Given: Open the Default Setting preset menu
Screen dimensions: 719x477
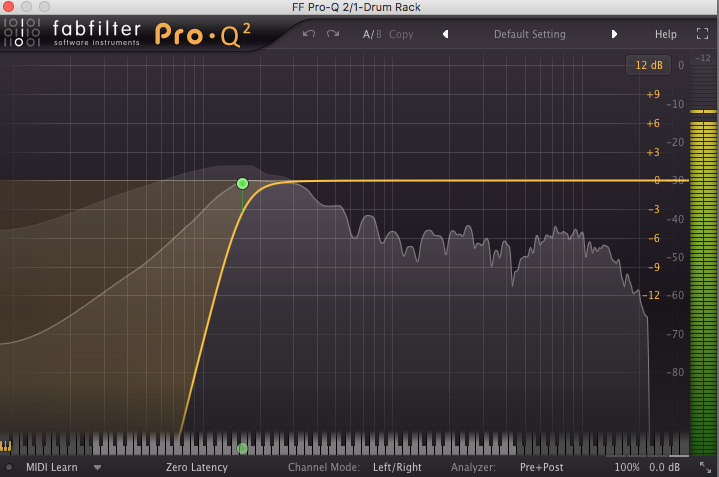Looking at the screenshot, I should (530, 34).
